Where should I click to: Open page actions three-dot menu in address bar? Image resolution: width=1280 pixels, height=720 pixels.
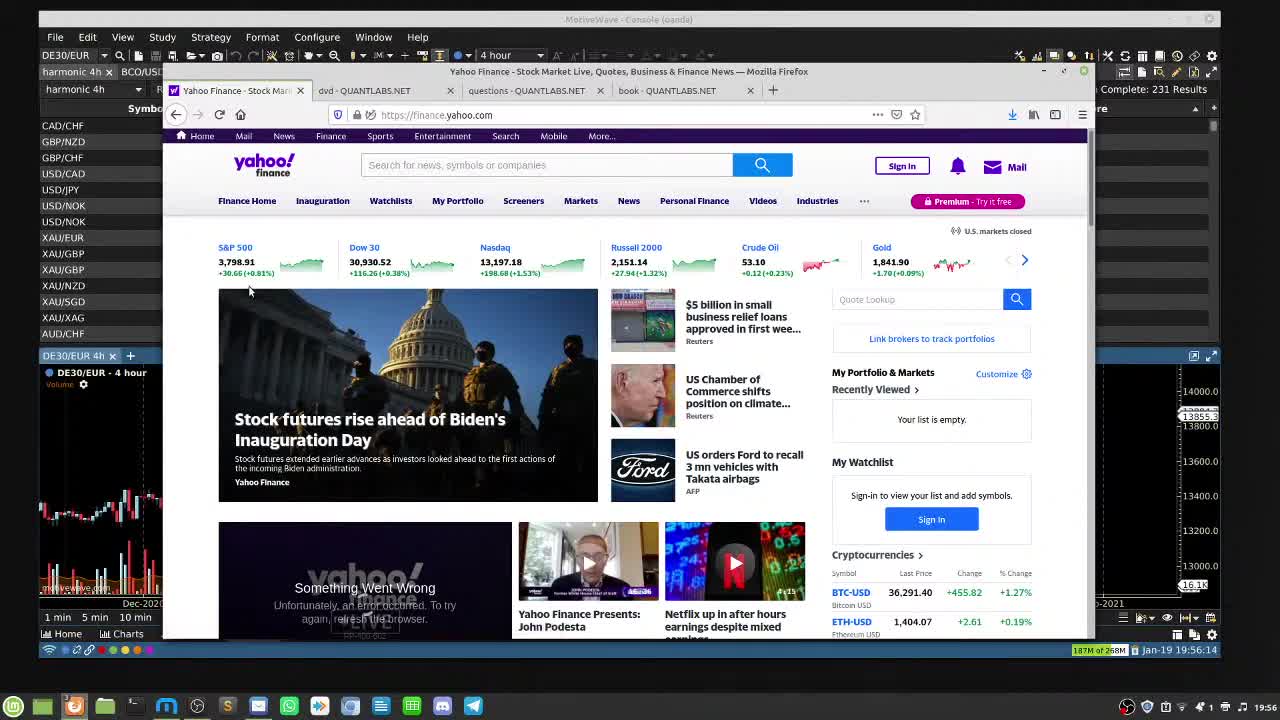click(x=878, y=115)
